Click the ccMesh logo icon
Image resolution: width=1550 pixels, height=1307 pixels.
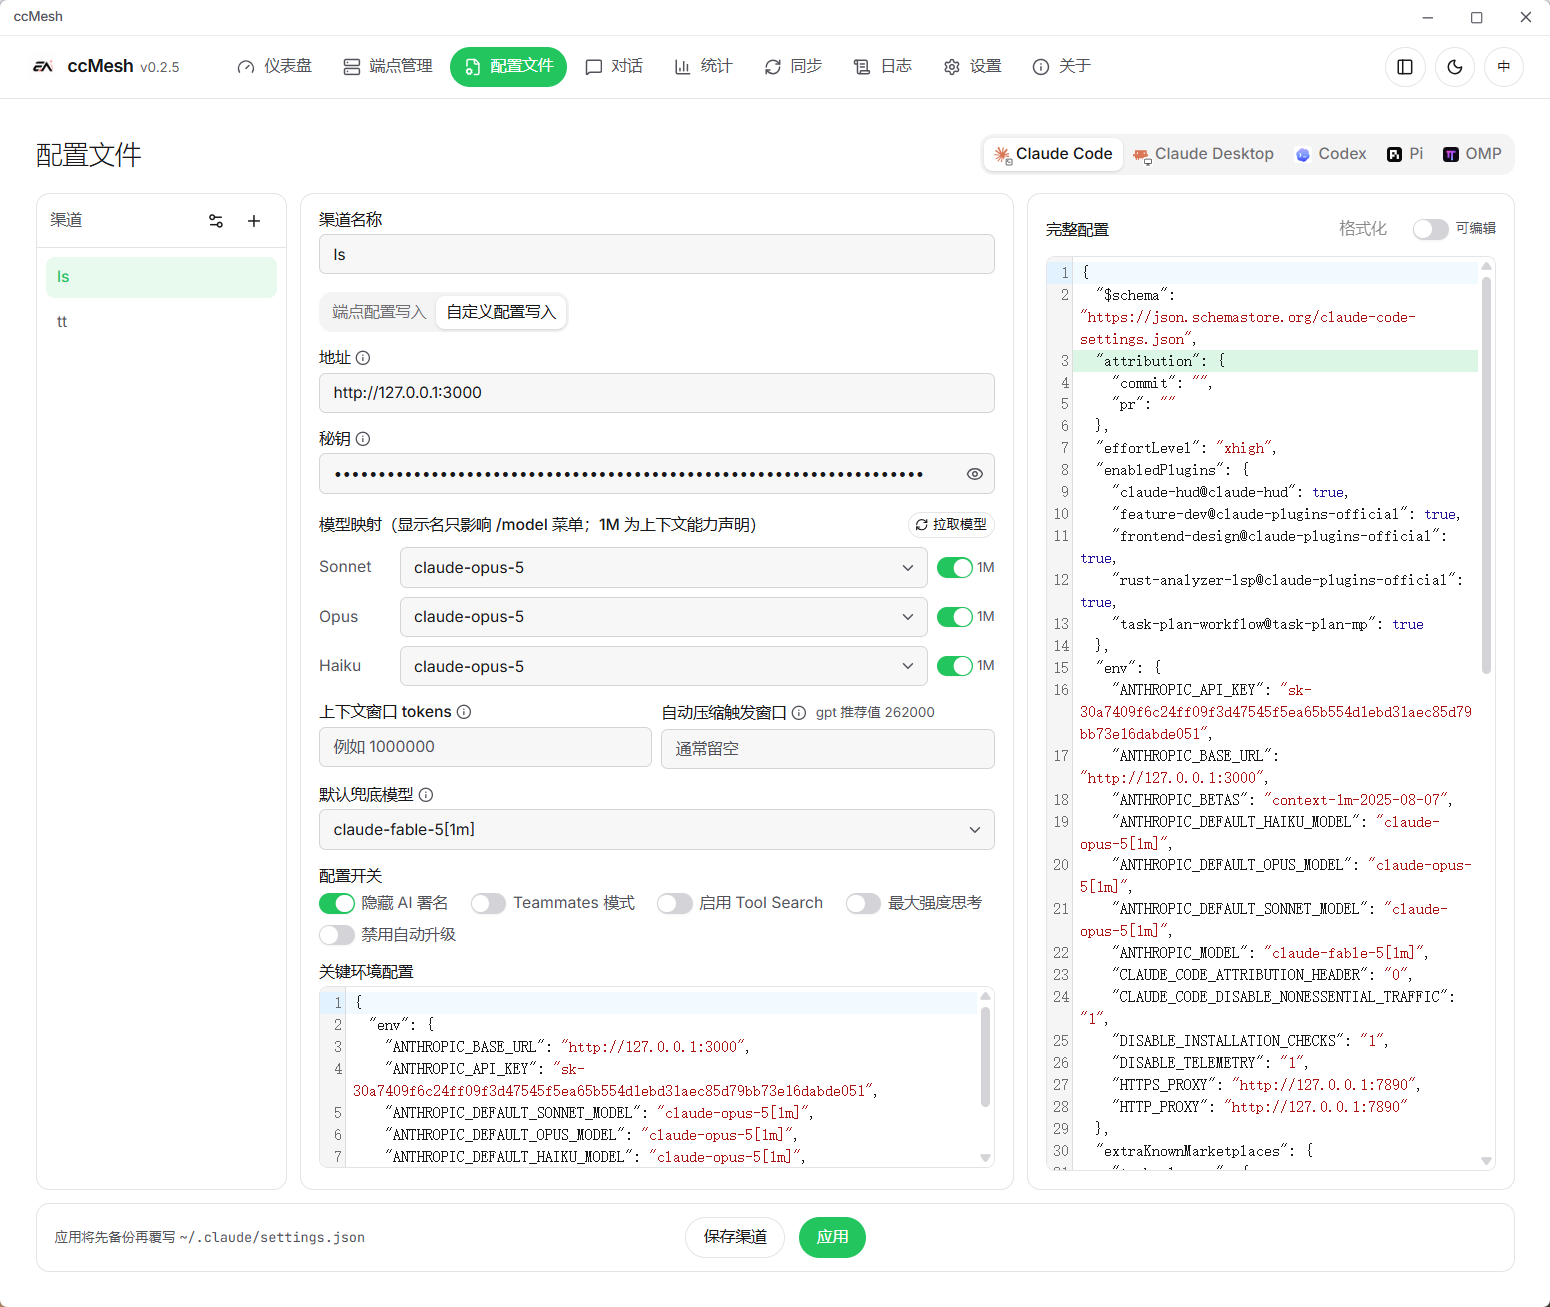[43, 67]
